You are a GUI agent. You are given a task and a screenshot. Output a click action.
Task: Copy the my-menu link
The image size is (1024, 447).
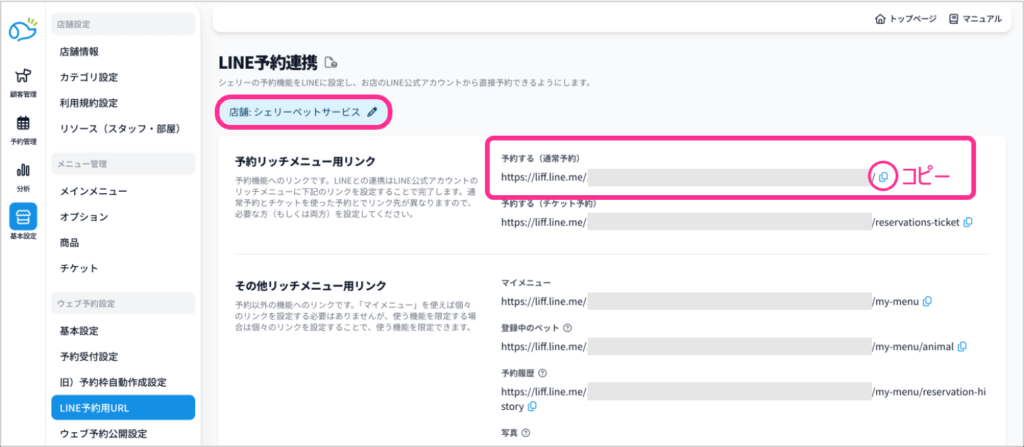(928, 301)
